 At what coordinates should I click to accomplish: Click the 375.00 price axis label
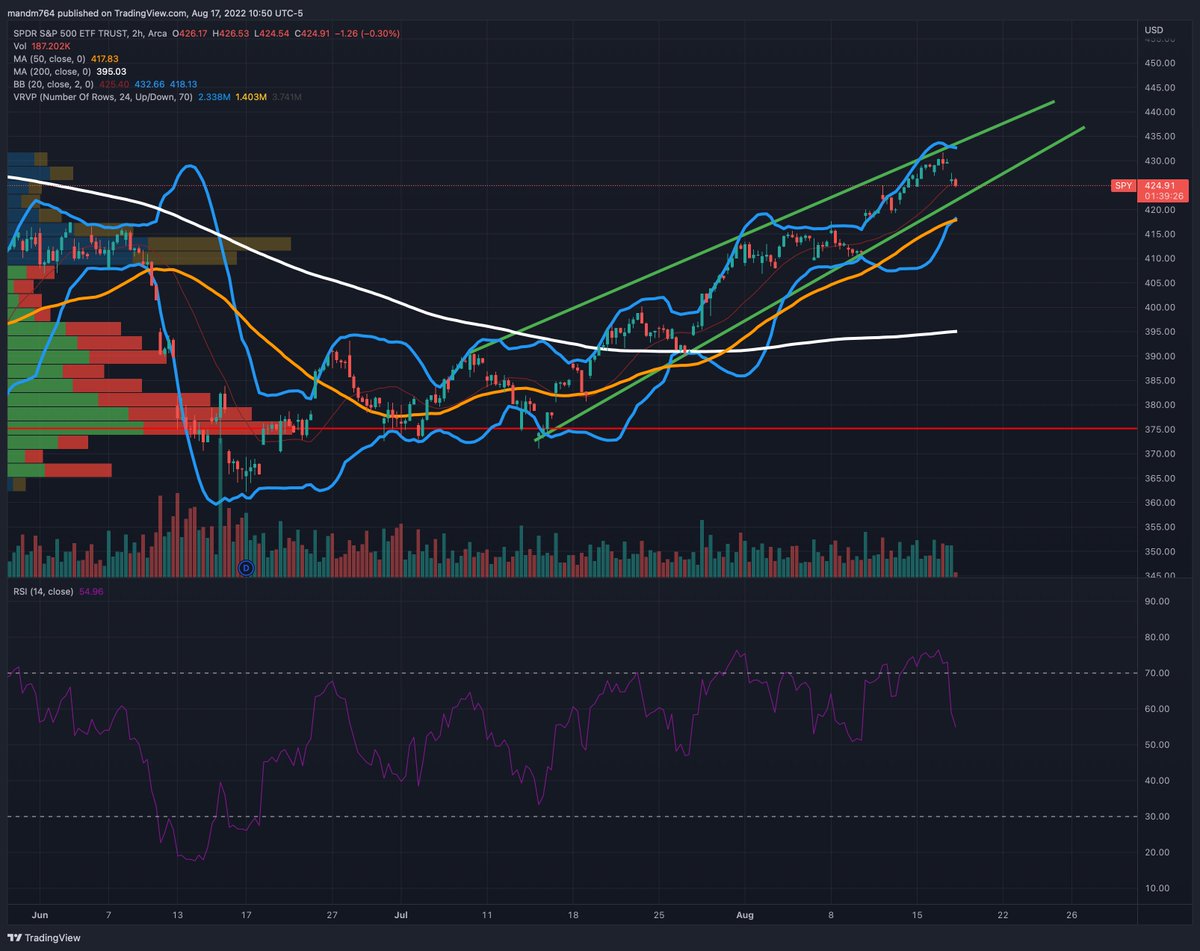tap(1159, 429)
